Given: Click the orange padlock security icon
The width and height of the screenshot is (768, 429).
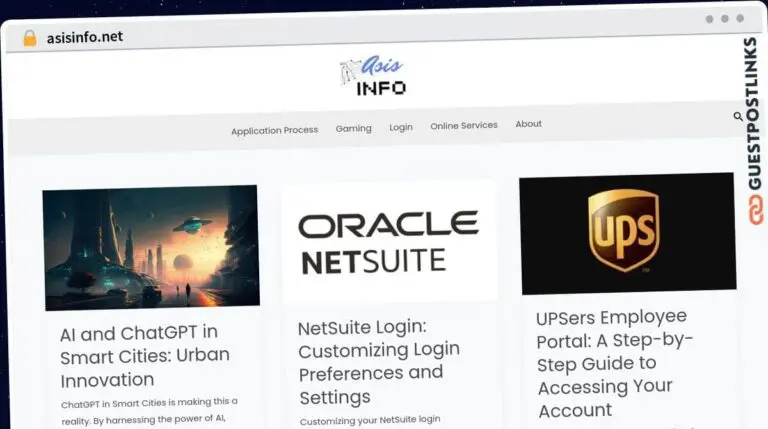Looking at the screenshot, I should [30, 38].
